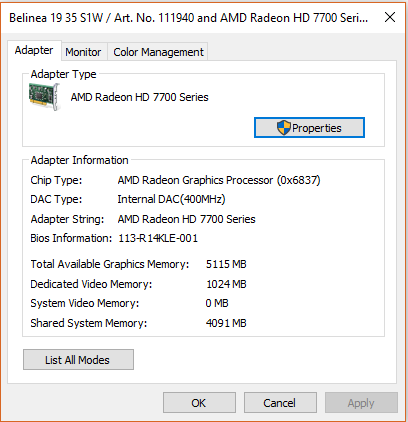Open adapter Properties button
This screenshot has height=422, width=408.
pyautogui.click(x=309, y=128)
